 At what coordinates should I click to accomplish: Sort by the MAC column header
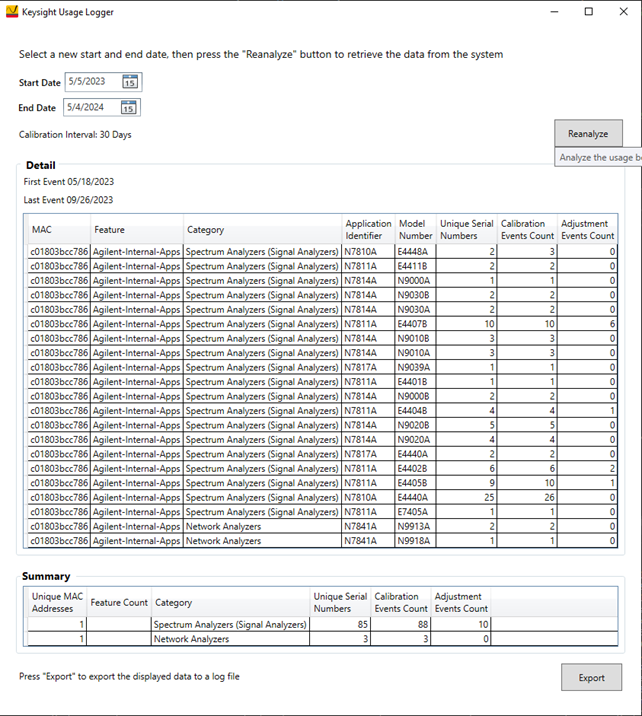coord(59,230)
